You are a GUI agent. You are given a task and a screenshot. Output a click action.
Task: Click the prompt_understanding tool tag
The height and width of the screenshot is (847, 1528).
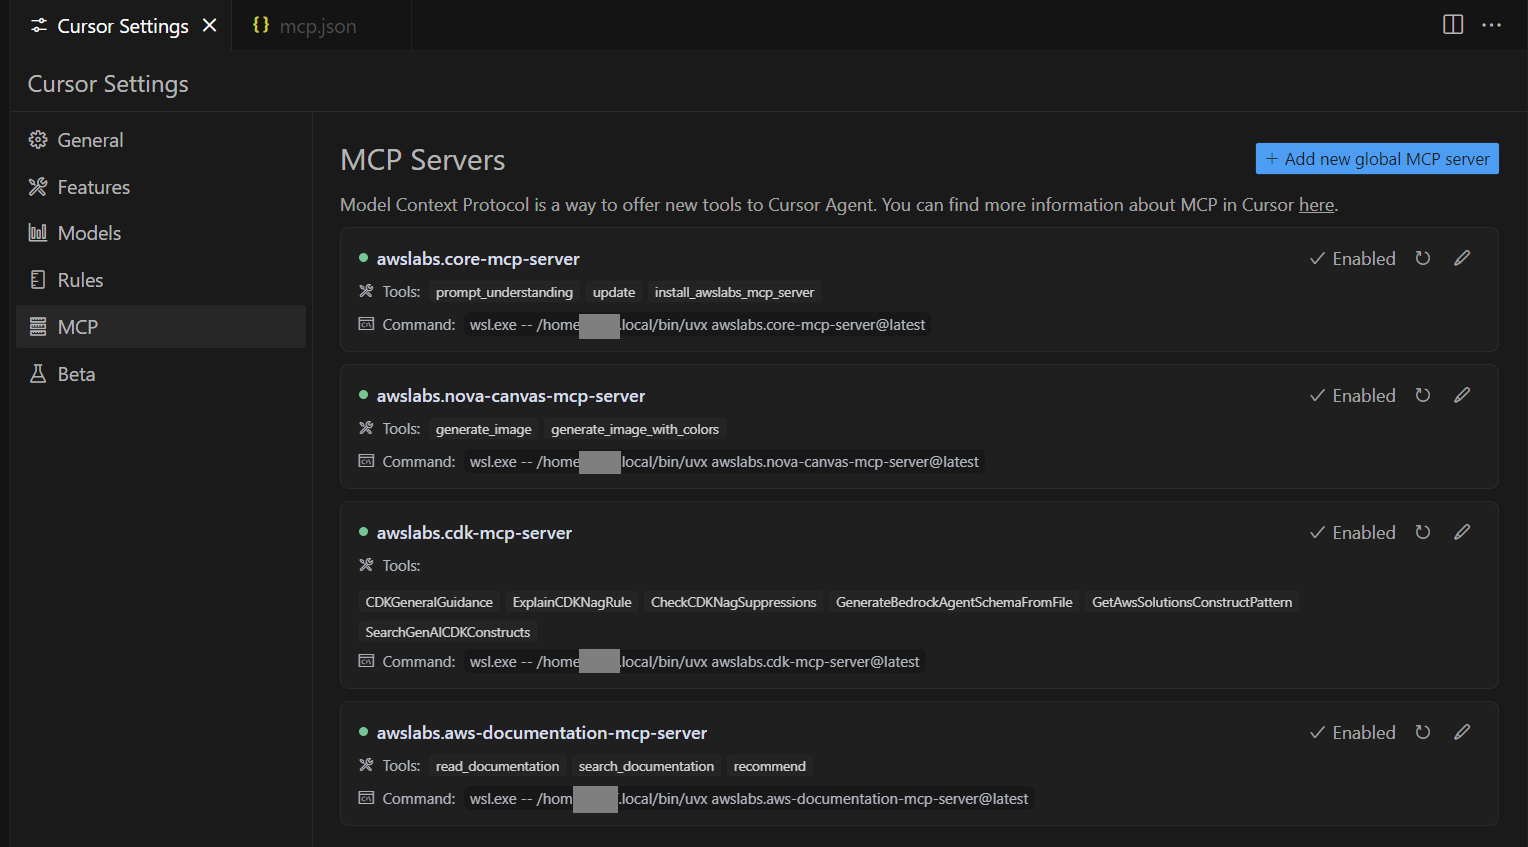pyautogui.click(x=504, y=292)
